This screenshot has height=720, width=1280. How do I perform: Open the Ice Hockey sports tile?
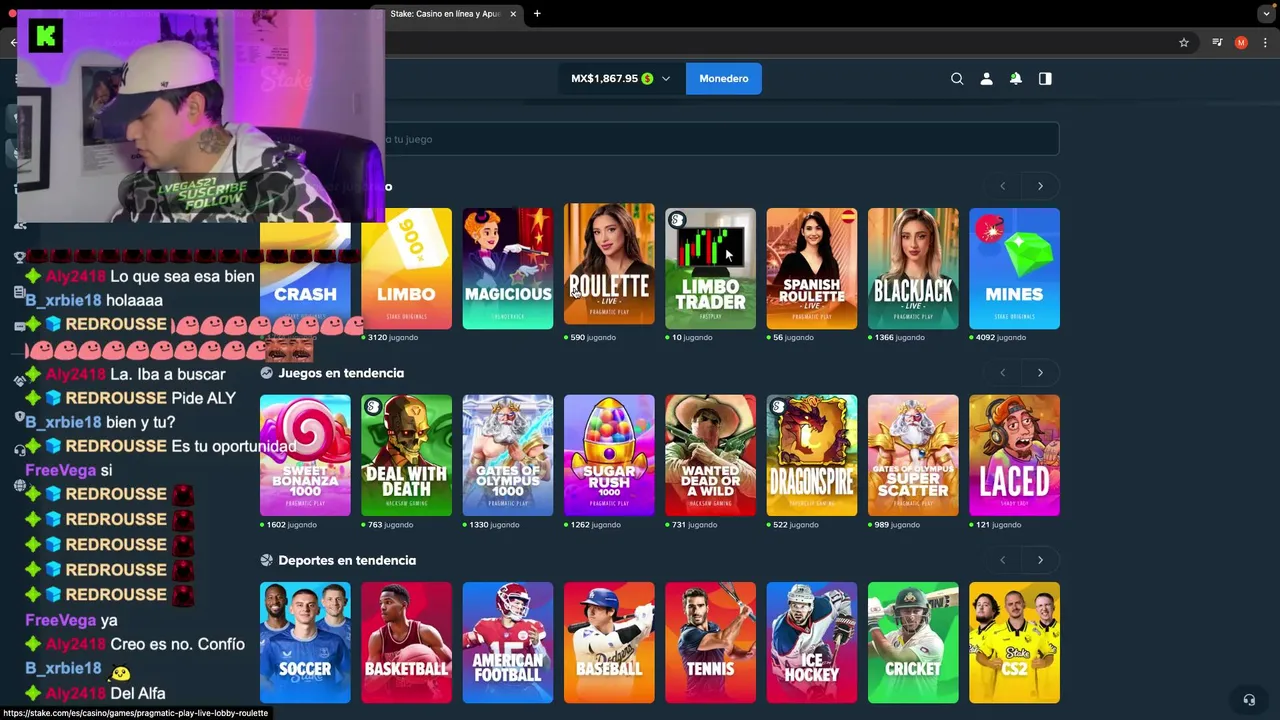(812, 642)
